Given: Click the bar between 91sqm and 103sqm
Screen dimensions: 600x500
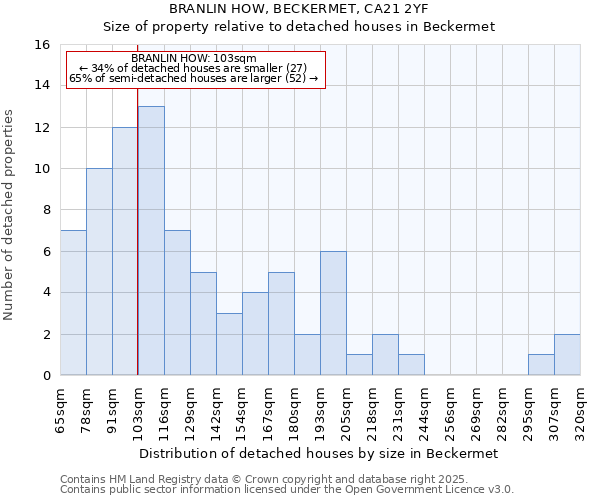Looking at the screenshot, I should 125,251.
